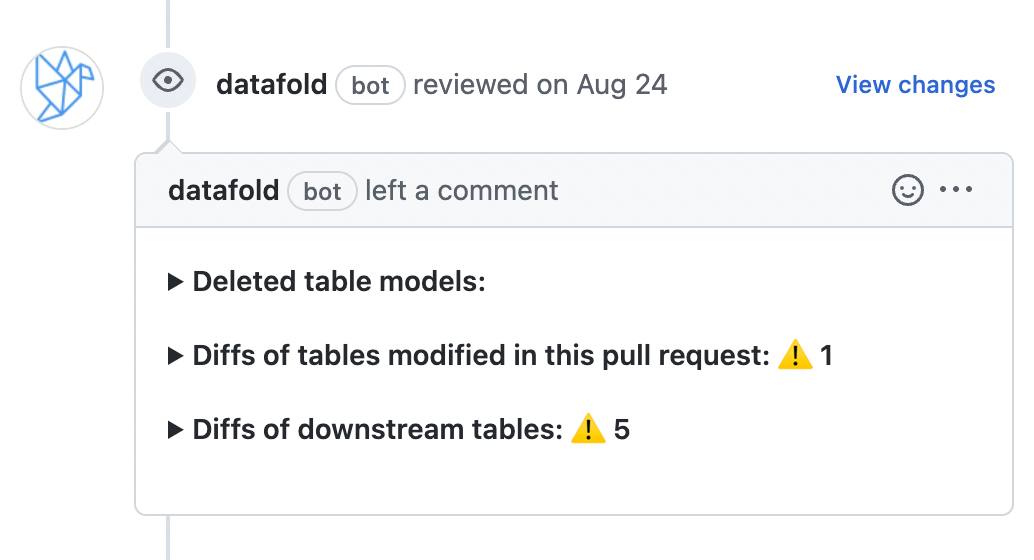Open the smiley reaction picker
Screen dimensions: 1034x560
[907, 190]
